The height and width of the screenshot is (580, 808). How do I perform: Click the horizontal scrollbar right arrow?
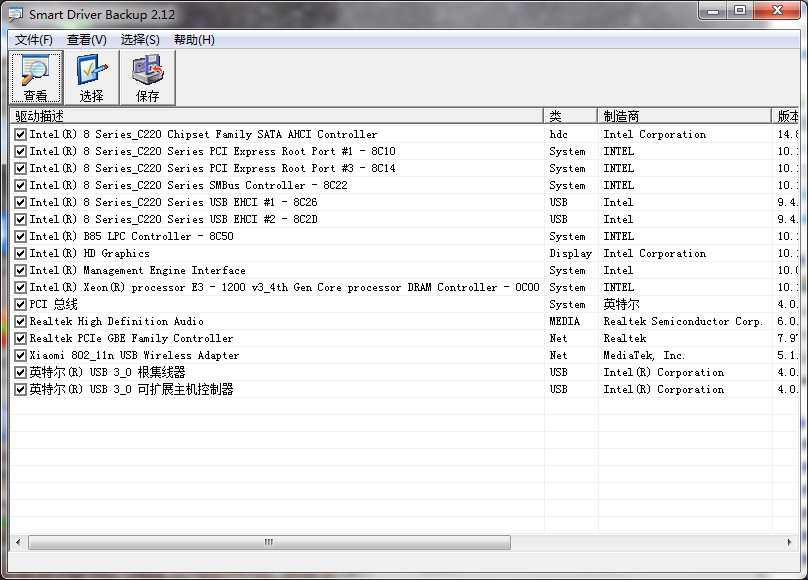789,542
